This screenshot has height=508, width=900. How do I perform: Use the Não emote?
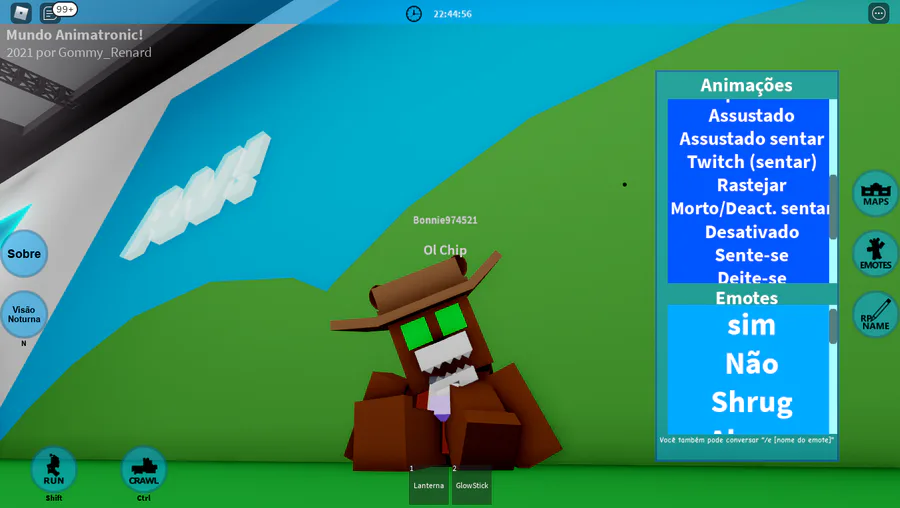pyautogui.click(x=751, y=363)
